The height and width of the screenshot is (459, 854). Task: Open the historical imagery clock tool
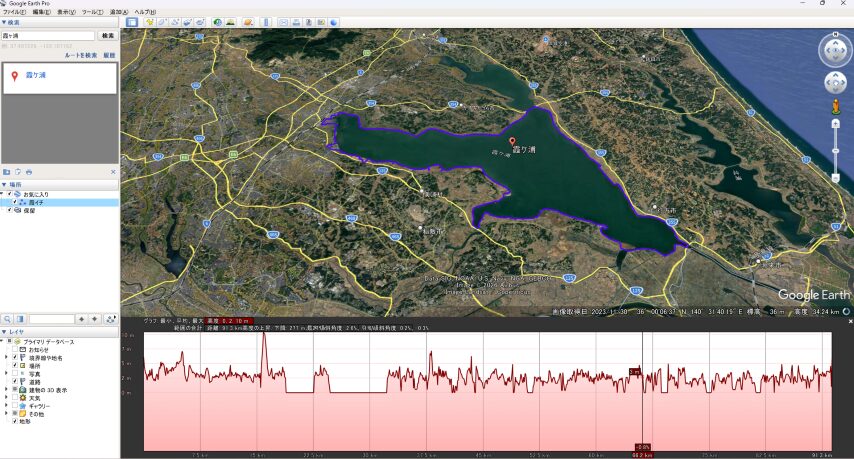coord(217,21)
